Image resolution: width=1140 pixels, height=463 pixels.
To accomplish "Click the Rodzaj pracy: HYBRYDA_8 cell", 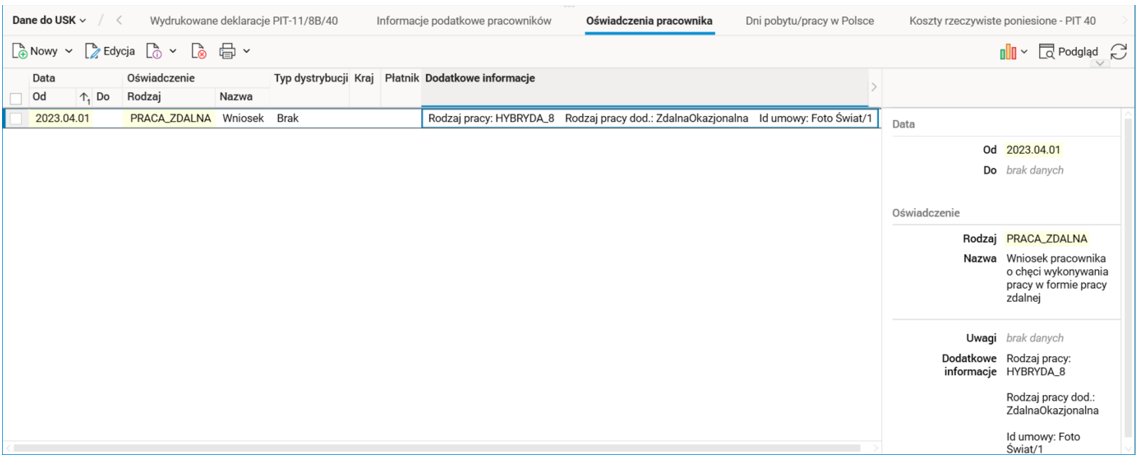I will [651, 118].
